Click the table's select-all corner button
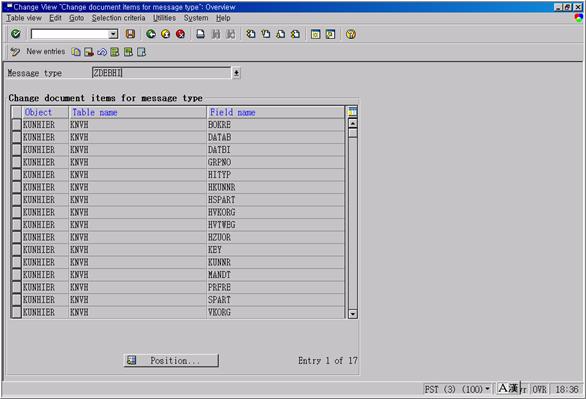 tap(16, 112)
